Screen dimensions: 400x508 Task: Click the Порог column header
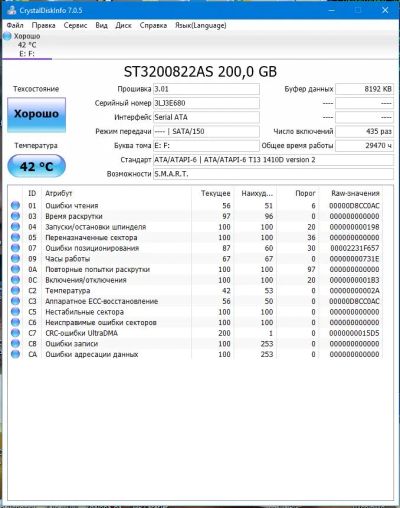coord(305,193)
